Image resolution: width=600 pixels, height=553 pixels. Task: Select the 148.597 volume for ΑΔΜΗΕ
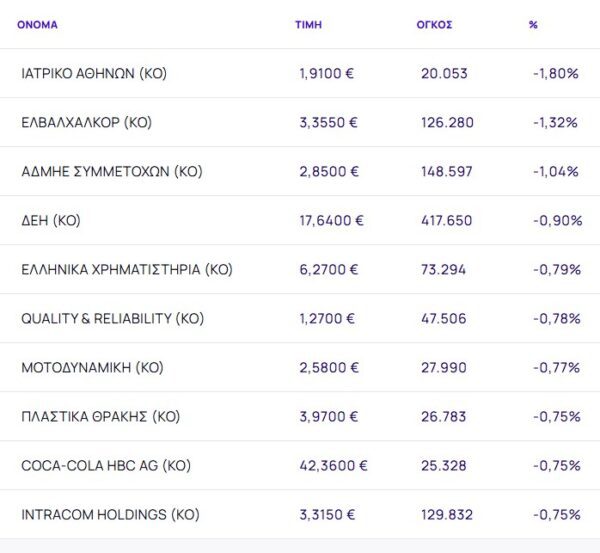pos(446,172)
